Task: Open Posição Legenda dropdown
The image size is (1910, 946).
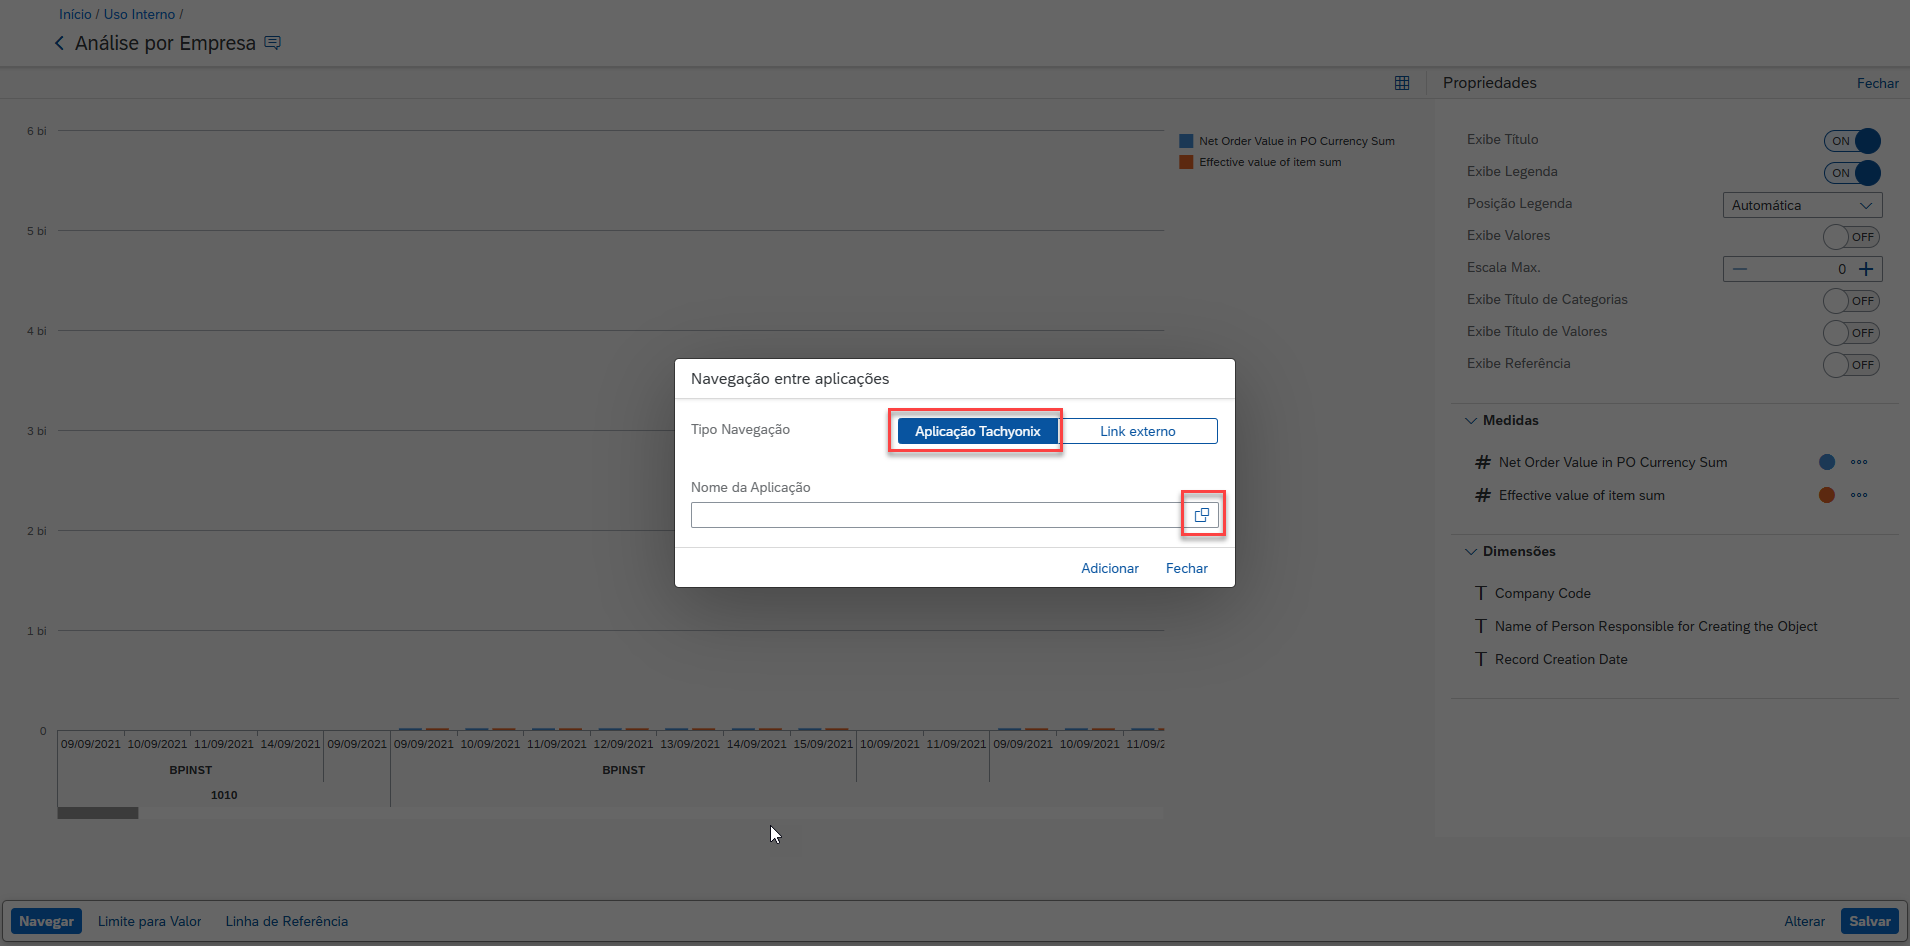Action: pyautogui.click(x=1802, y=205)
